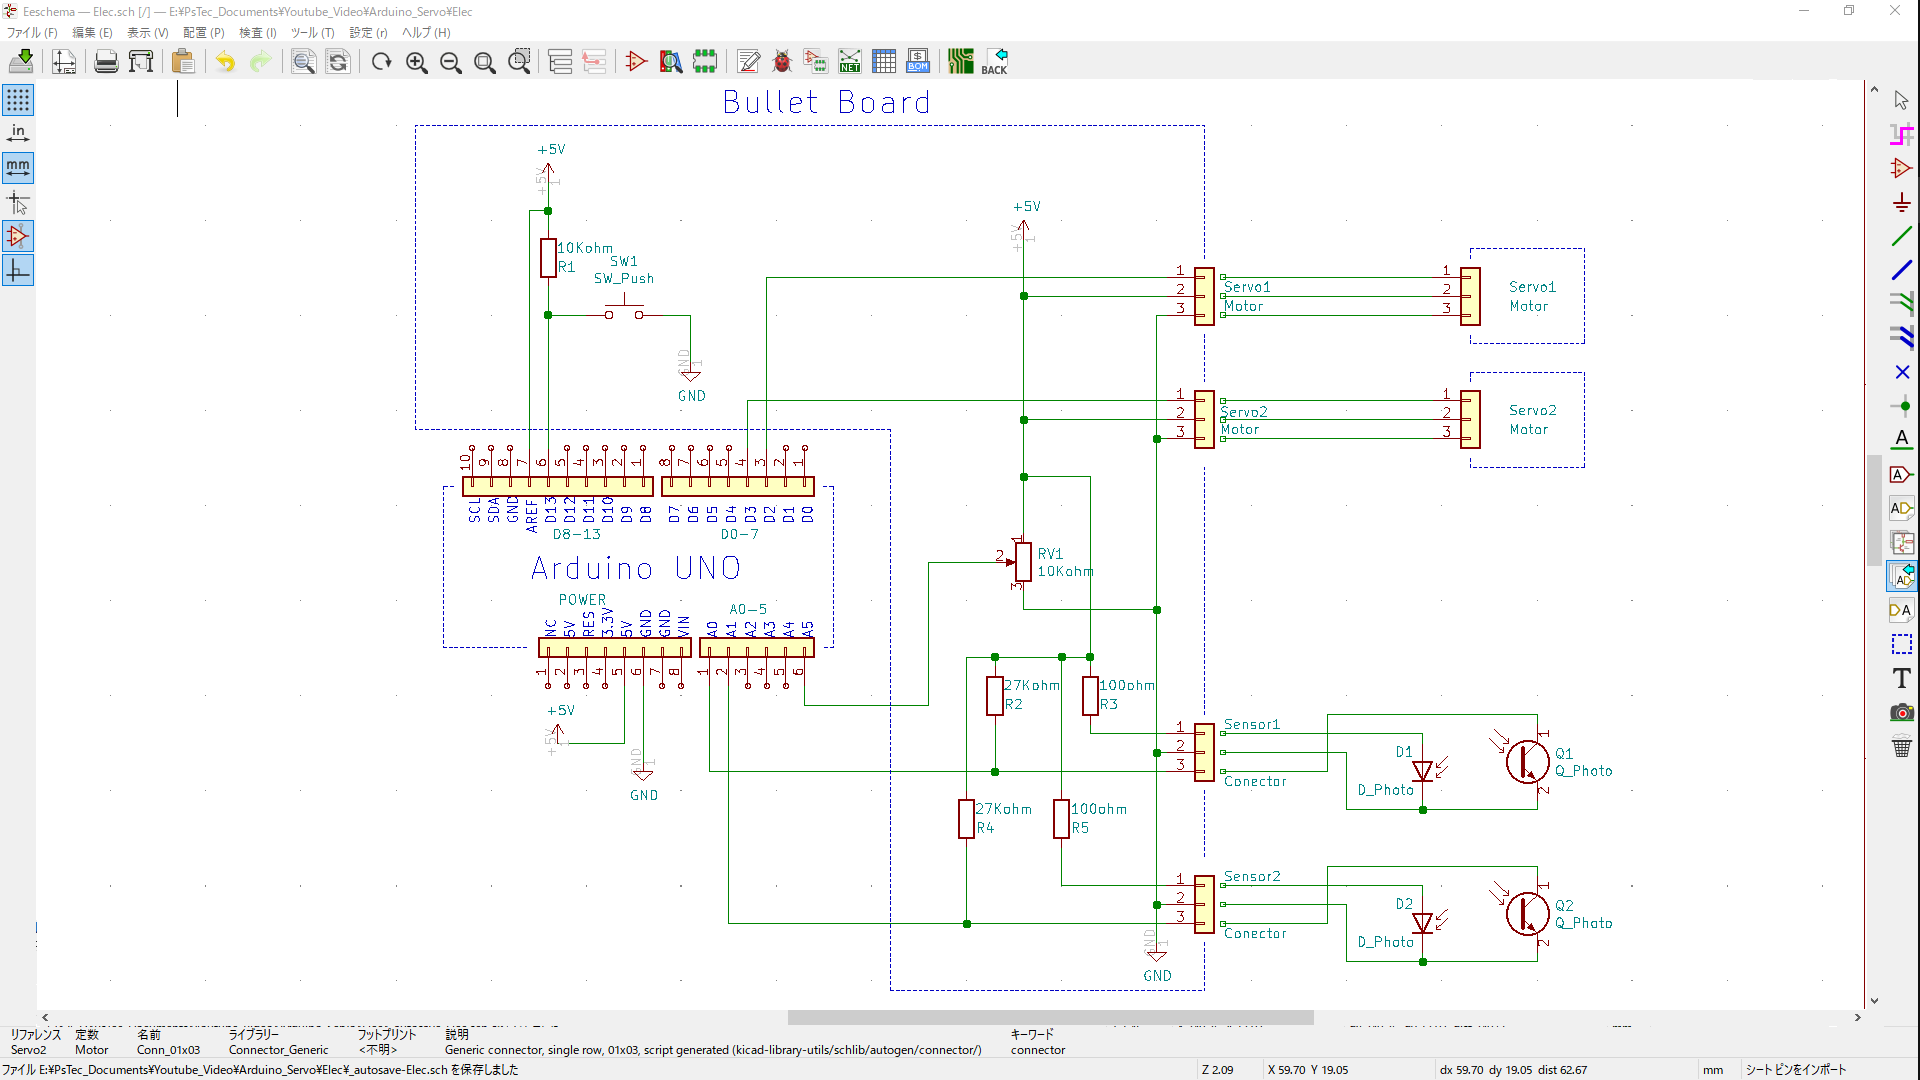Image resolution: width=1920 pixels, height=1080 pixels.
Task: Open the ファイル (F) menu
Action: 32,33
